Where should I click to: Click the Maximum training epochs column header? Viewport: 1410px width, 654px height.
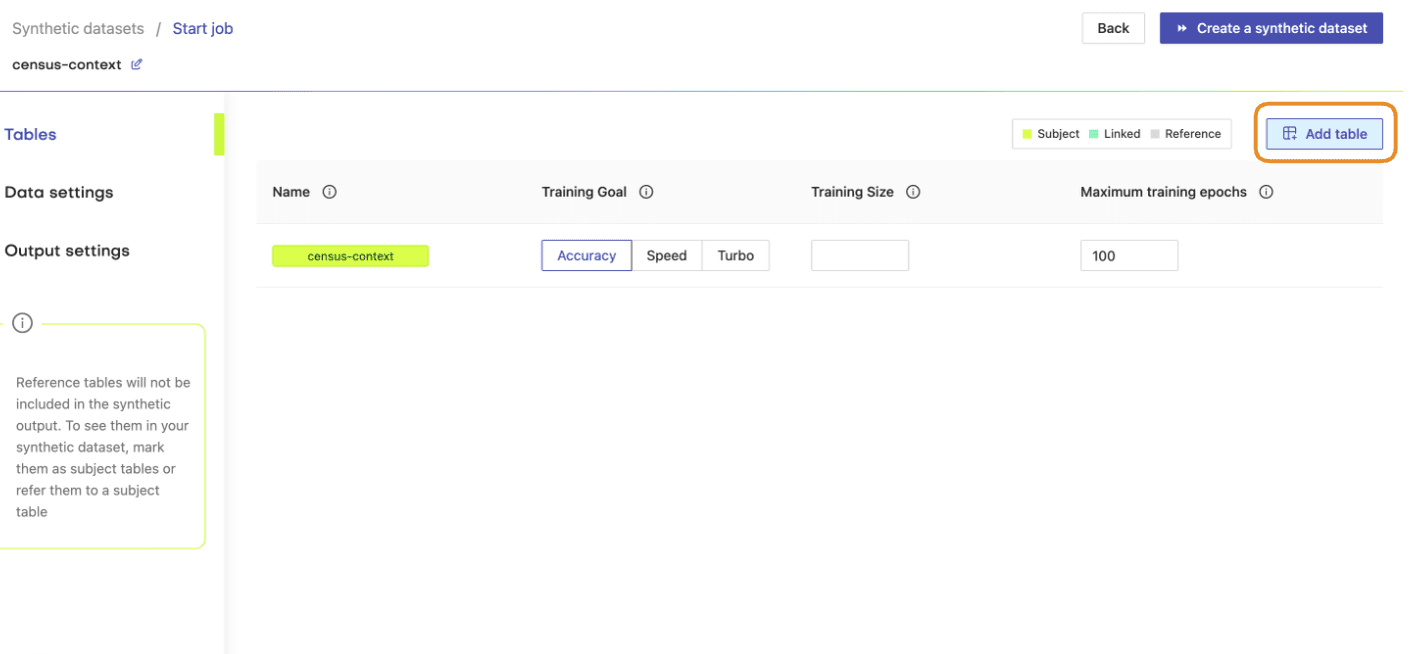(x=1164, y=192)
